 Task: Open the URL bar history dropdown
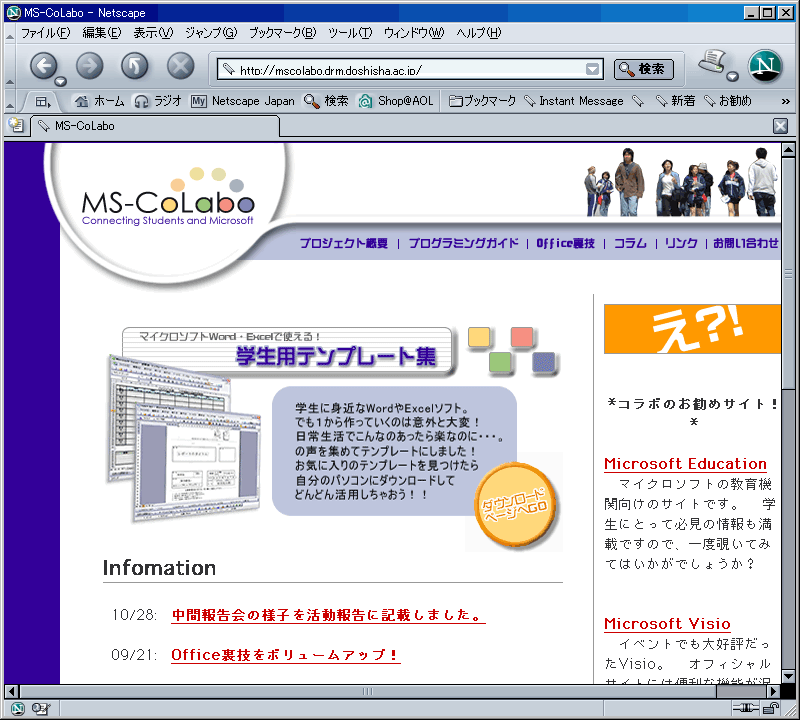click(592, 69)
